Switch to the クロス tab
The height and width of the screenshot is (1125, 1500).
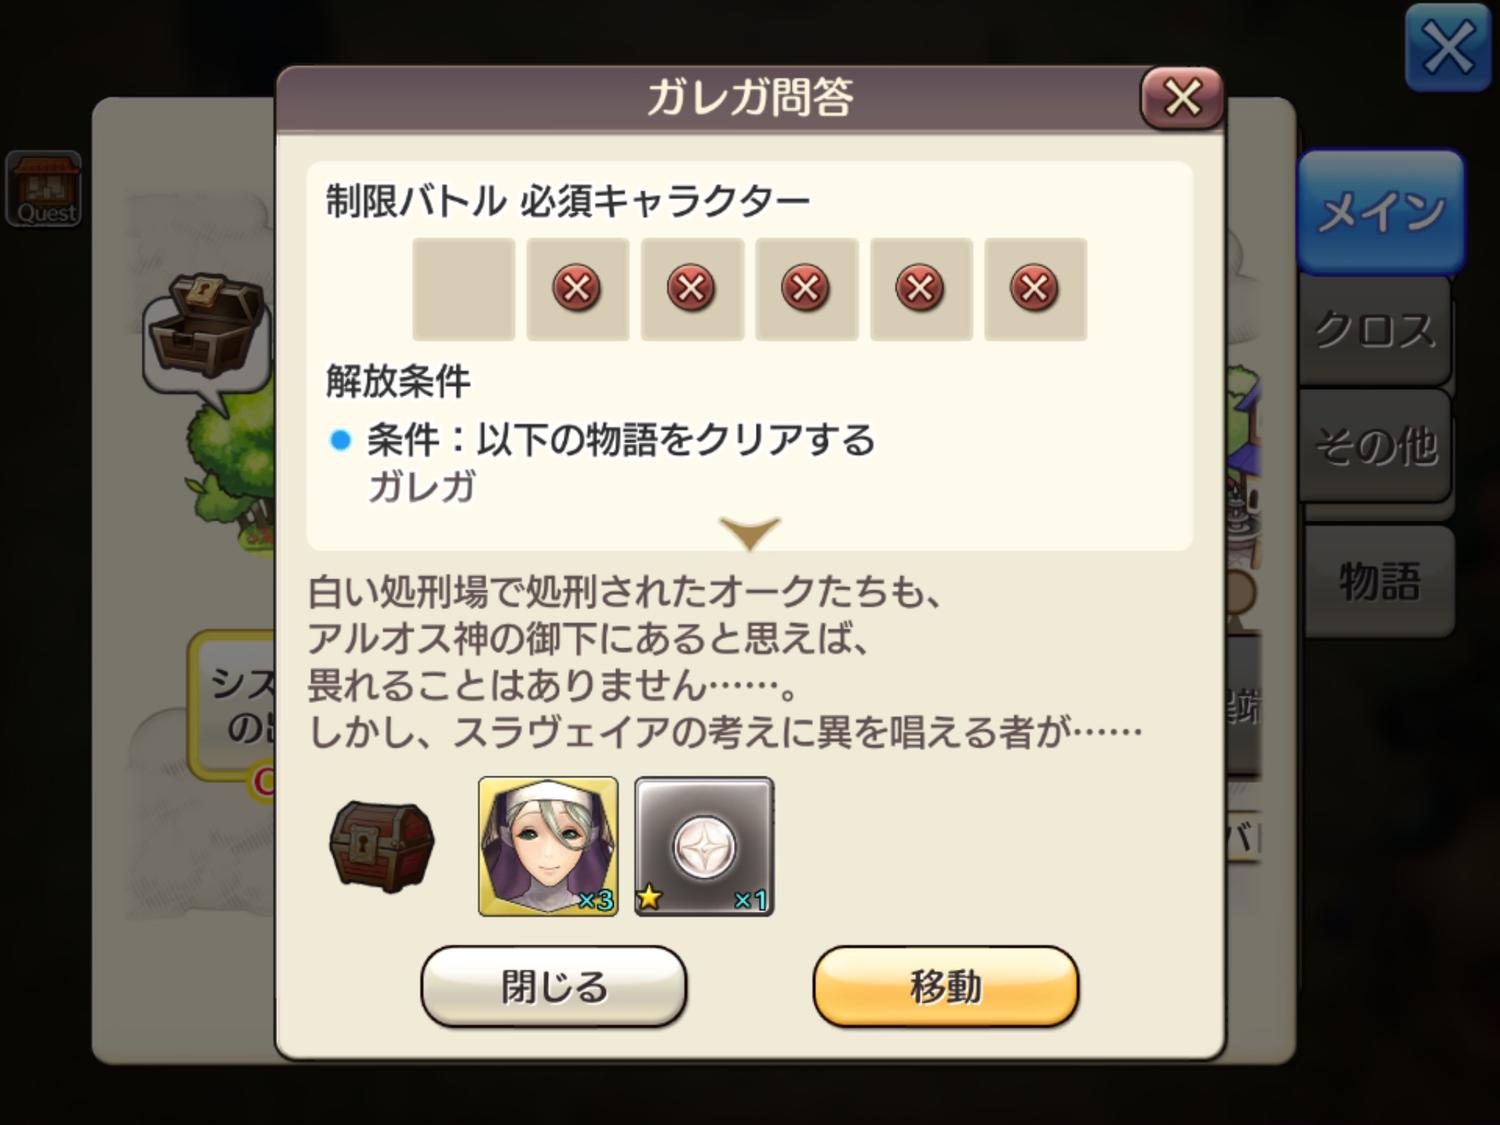[x=1375, y=330]
